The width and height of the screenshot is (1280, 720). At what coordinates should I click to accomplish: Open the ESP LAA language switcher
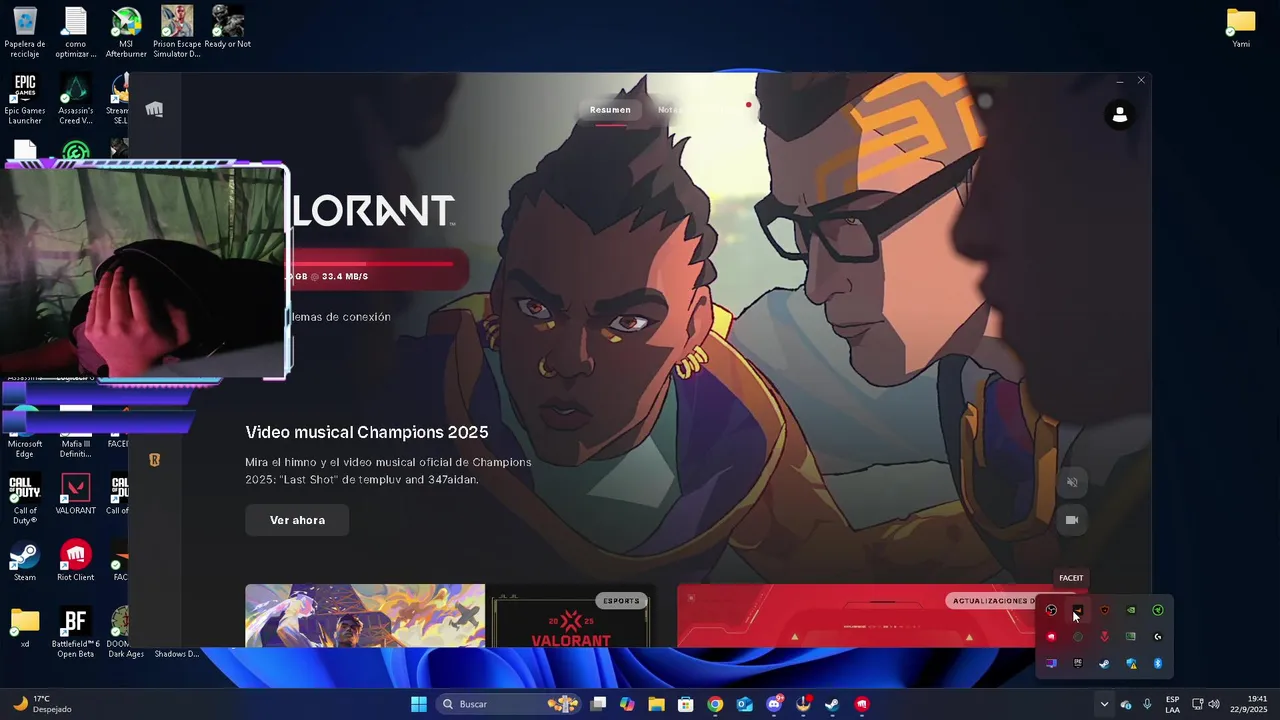click(x=1172, y=704)
